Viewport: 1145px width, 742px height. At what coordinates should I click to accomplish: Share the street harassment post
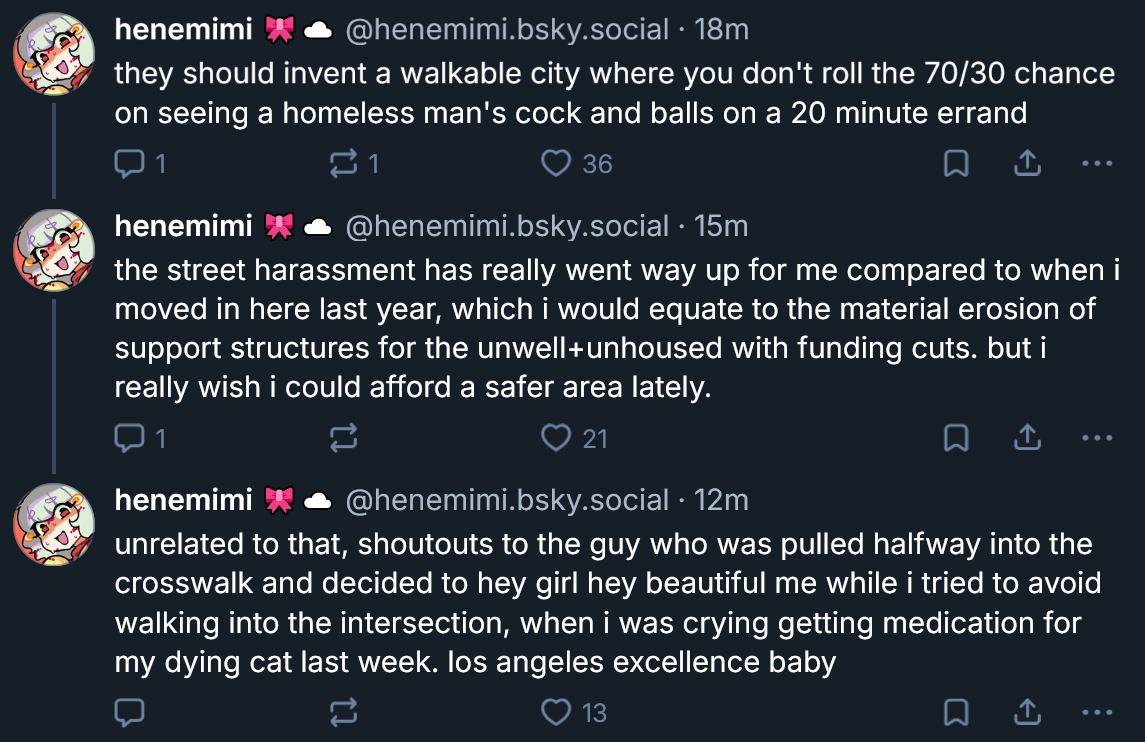click(x=1027, y=438)
